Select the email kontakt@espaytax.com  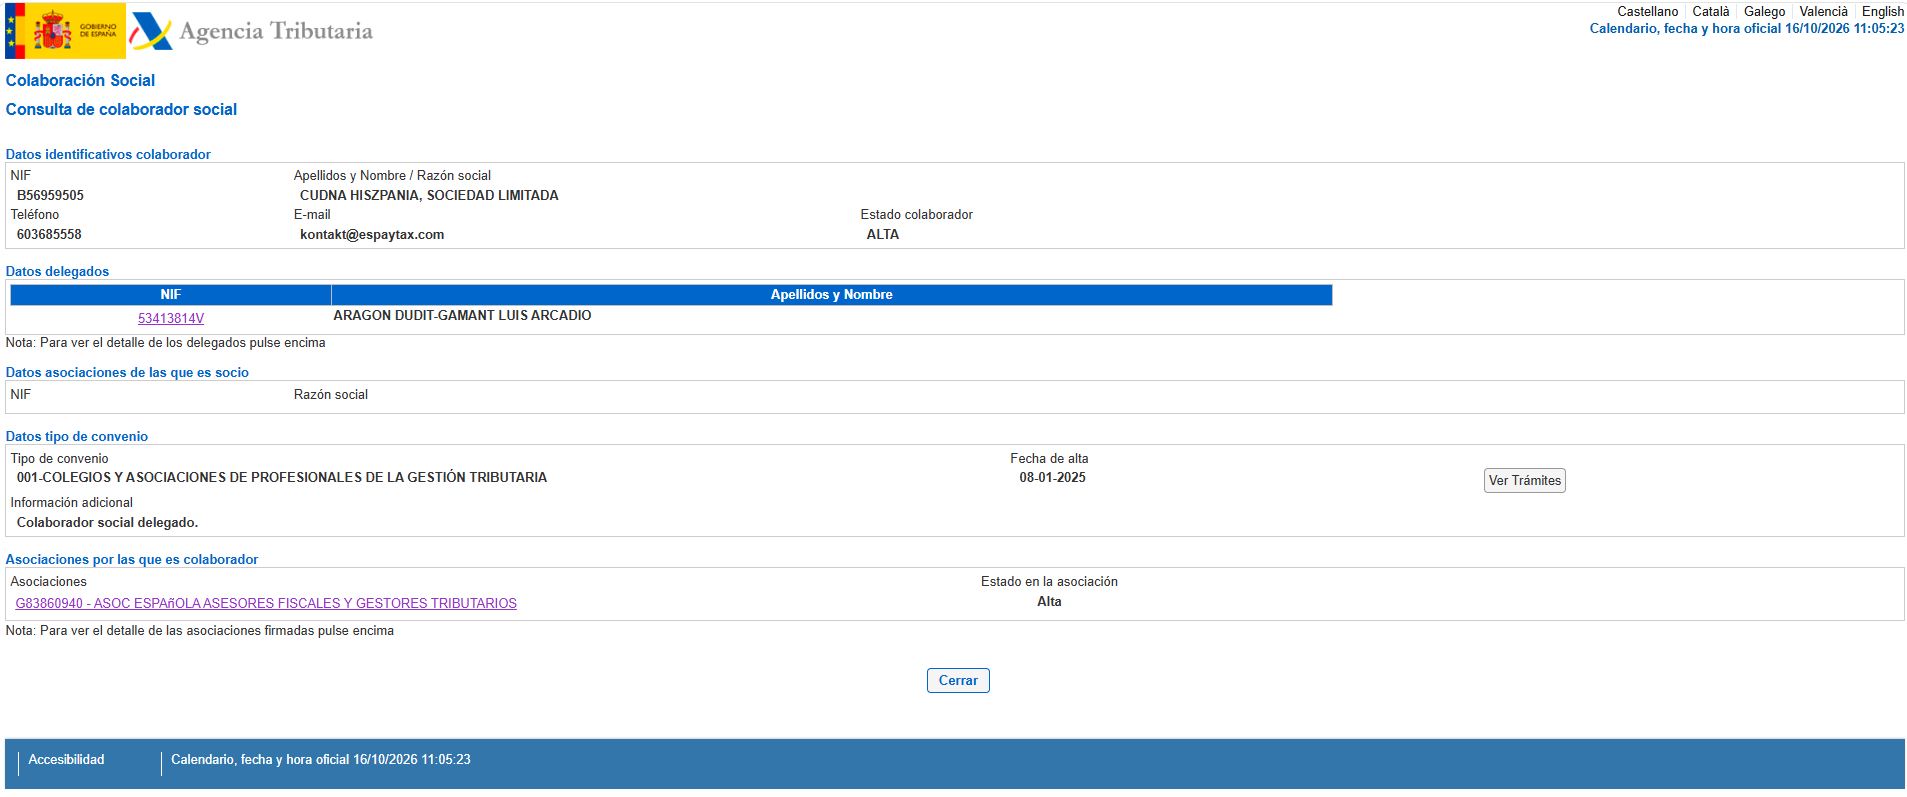pyautogui.click(x=372, y=235)
